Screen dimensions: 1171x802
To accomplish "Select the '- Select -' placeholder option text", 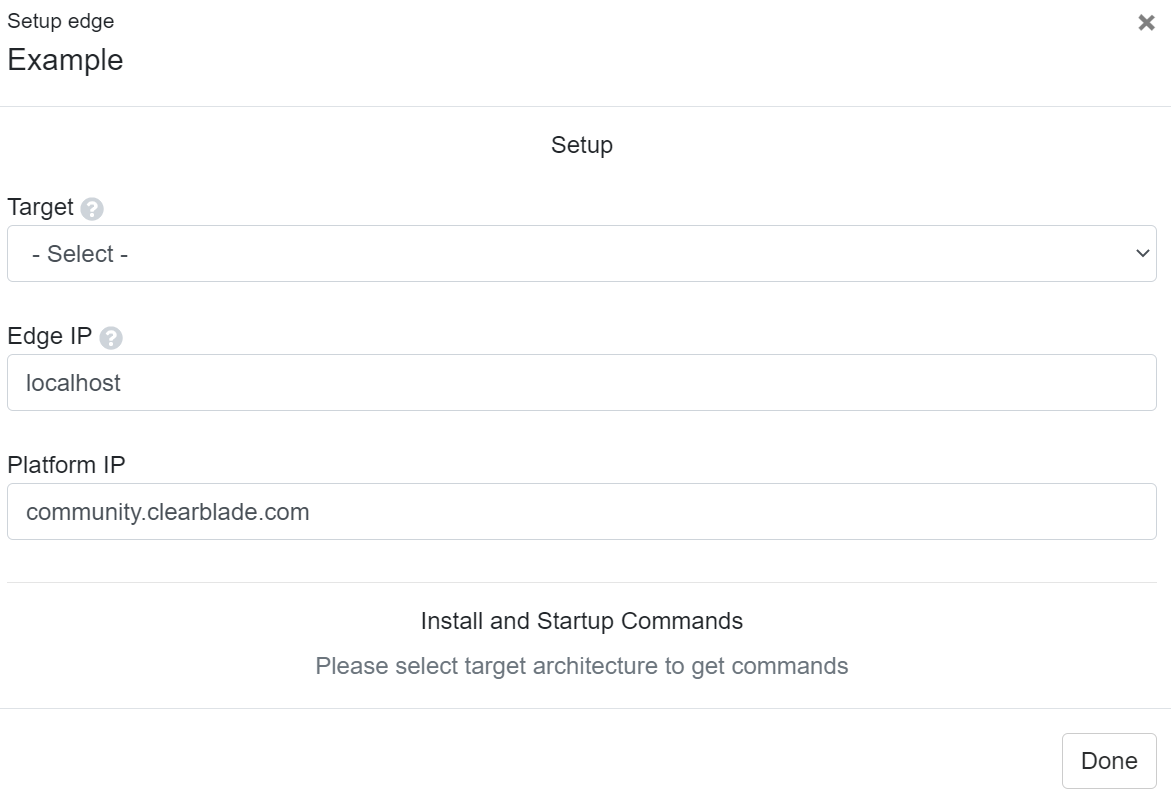I will click(x=80, y=254).
